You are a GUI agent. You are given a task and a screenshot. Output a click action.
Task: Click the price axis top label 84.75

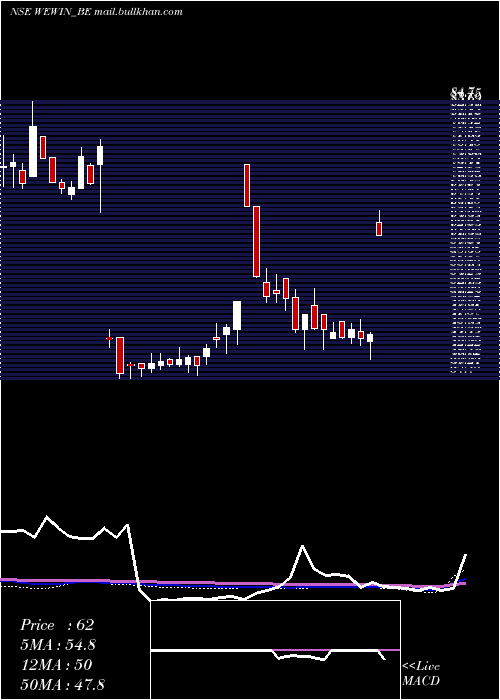(466, 94)
